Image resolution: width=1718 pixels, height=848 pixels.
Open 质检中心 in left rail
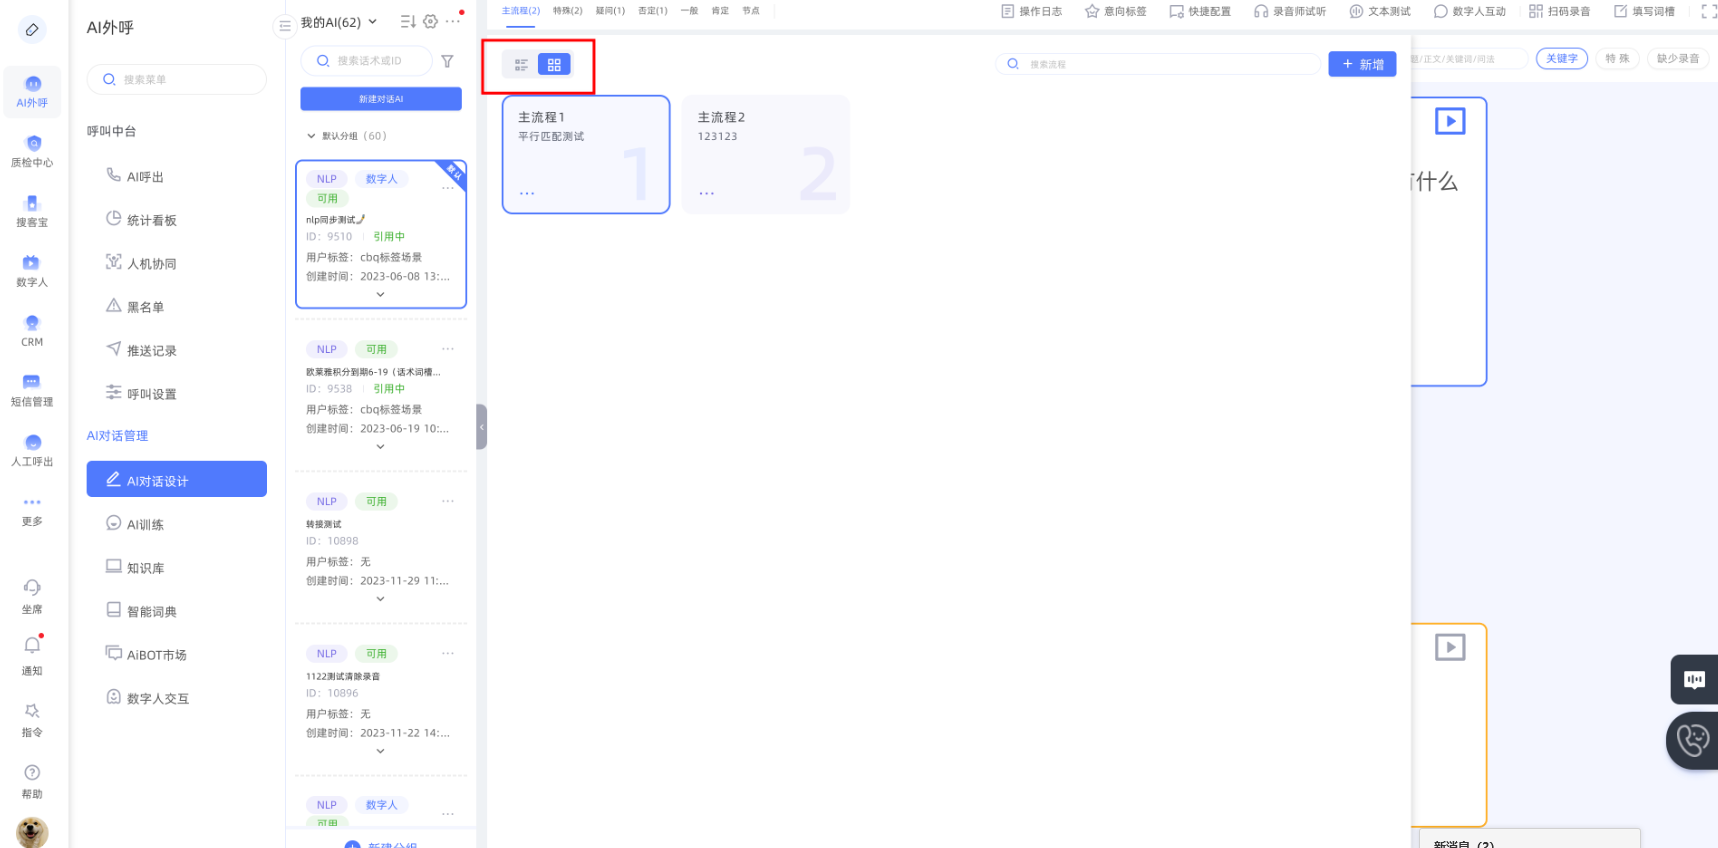click(32, 151)
